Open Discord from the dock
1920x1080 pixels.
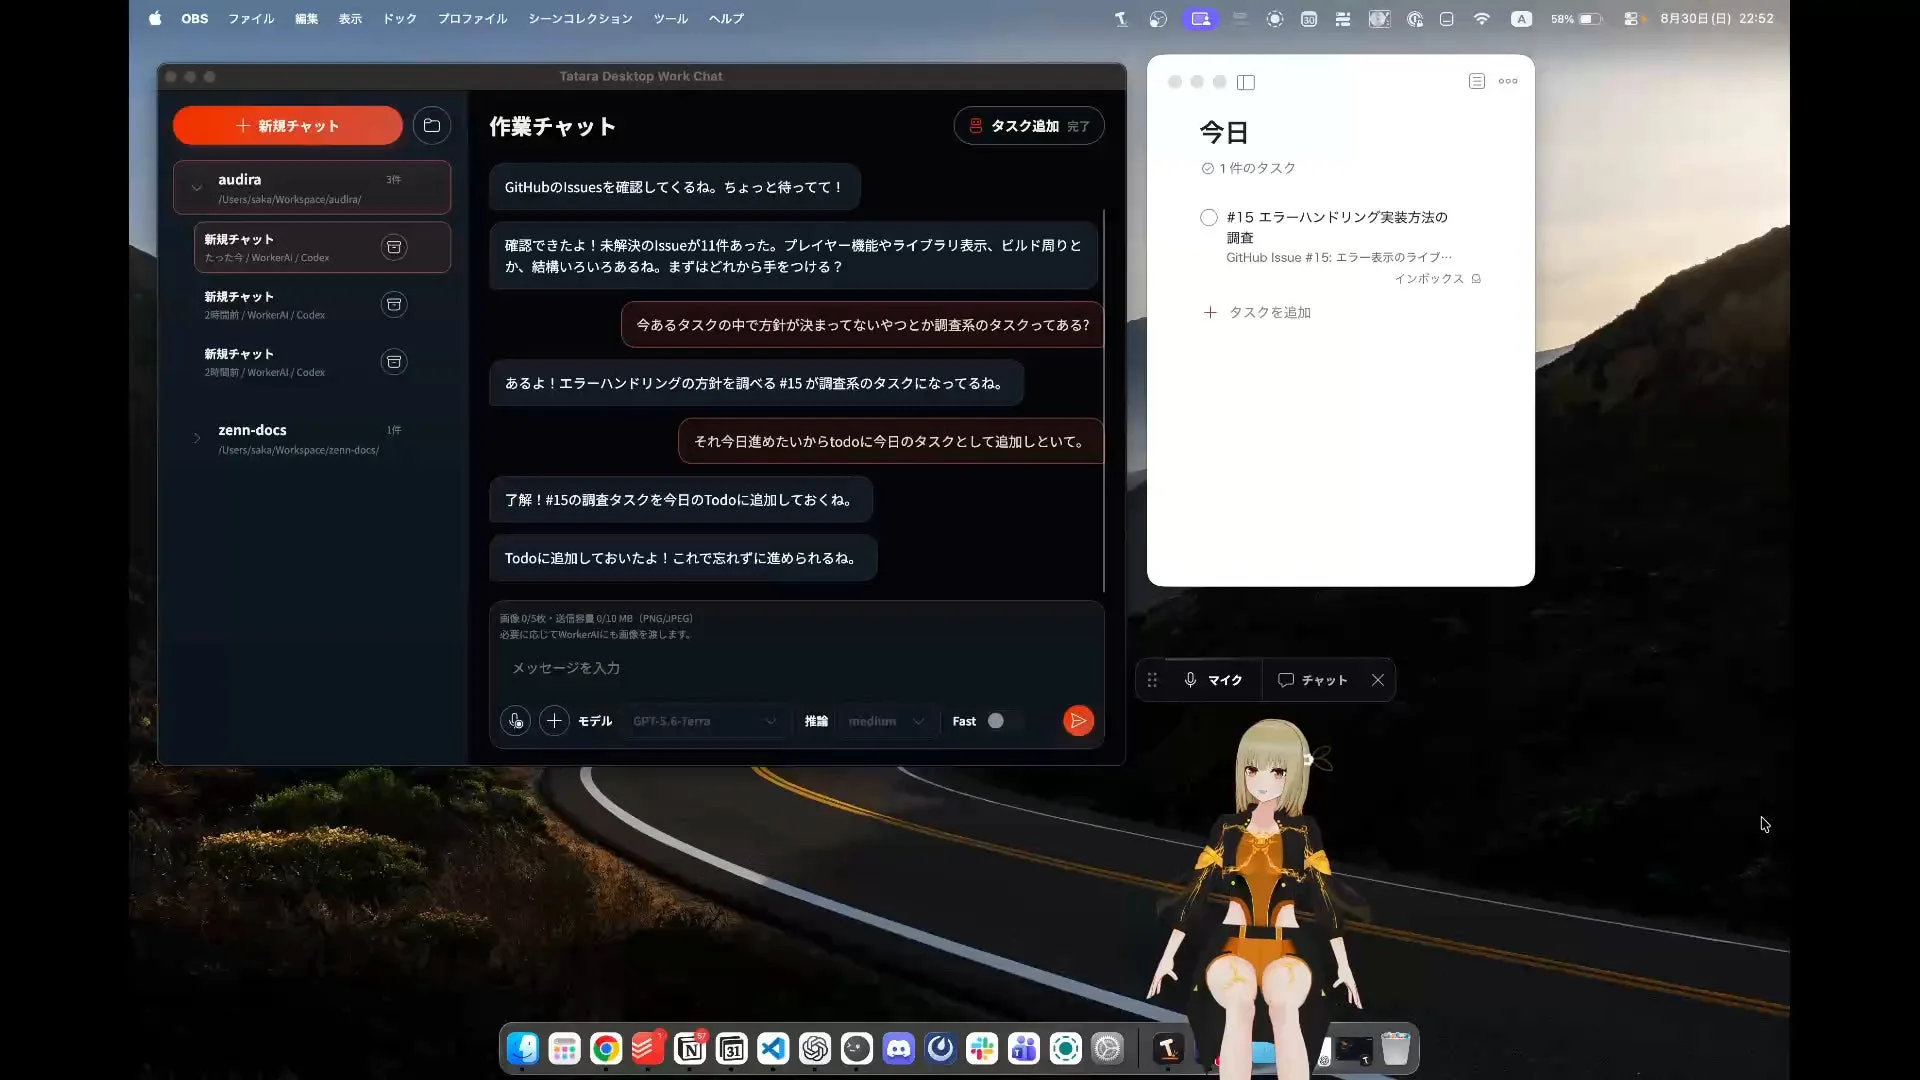pyautogui.click(x=899, y=1049)
